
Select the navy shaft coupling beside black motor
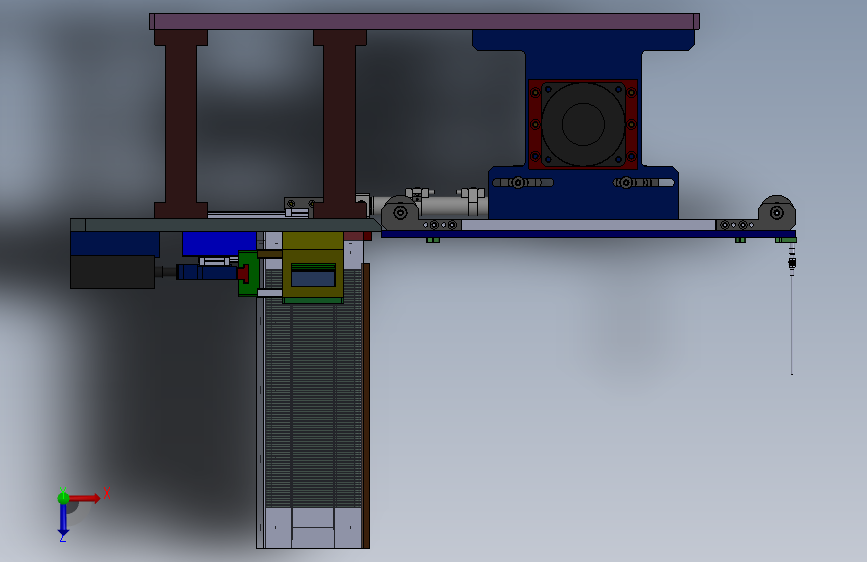[x=207, y=272]
